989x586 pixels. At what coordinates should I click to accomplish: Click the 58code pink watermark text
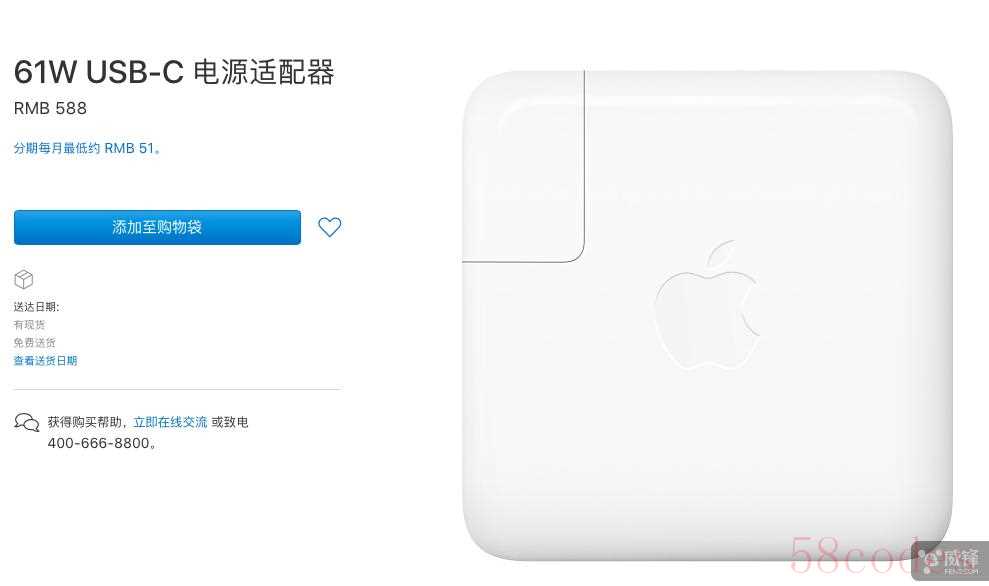[x=851, y=555]
